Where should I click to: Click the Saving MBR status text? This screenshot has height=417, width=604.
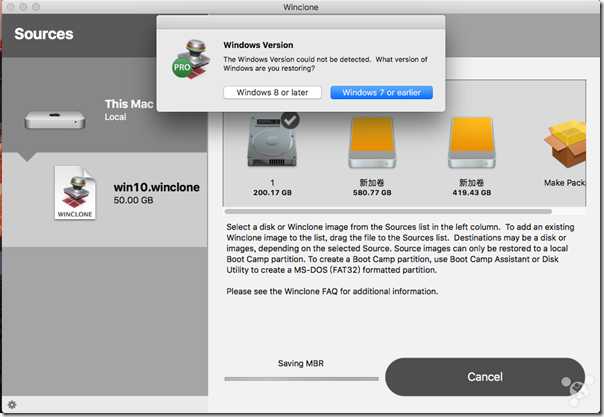[301, 363]
